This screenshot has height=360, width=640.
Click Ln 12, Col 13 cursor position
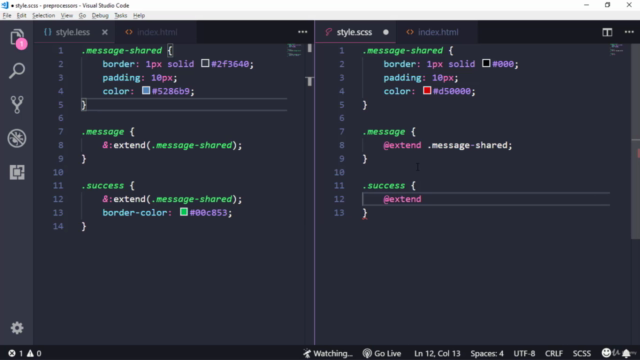(437, 353)
